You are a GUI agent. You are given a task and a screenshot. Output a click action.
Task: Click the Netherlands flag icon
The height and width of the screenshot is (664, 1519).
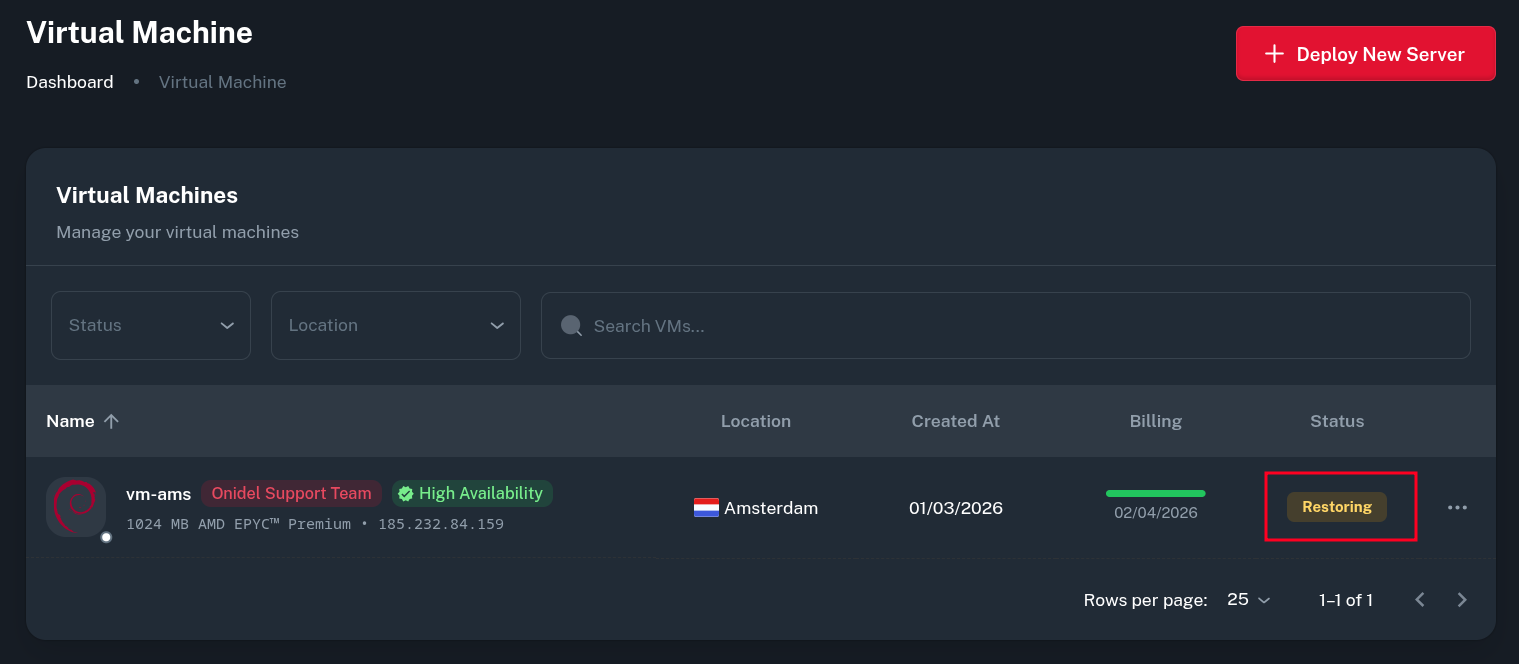[x=706, y=508]
